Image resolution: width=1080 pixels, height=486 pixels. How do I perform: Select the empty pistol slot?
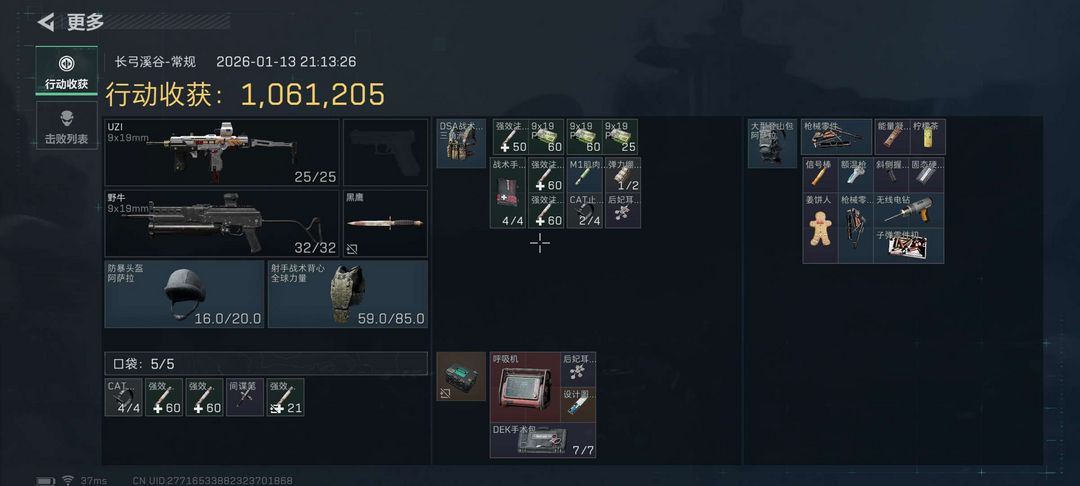tap(386, 152)
